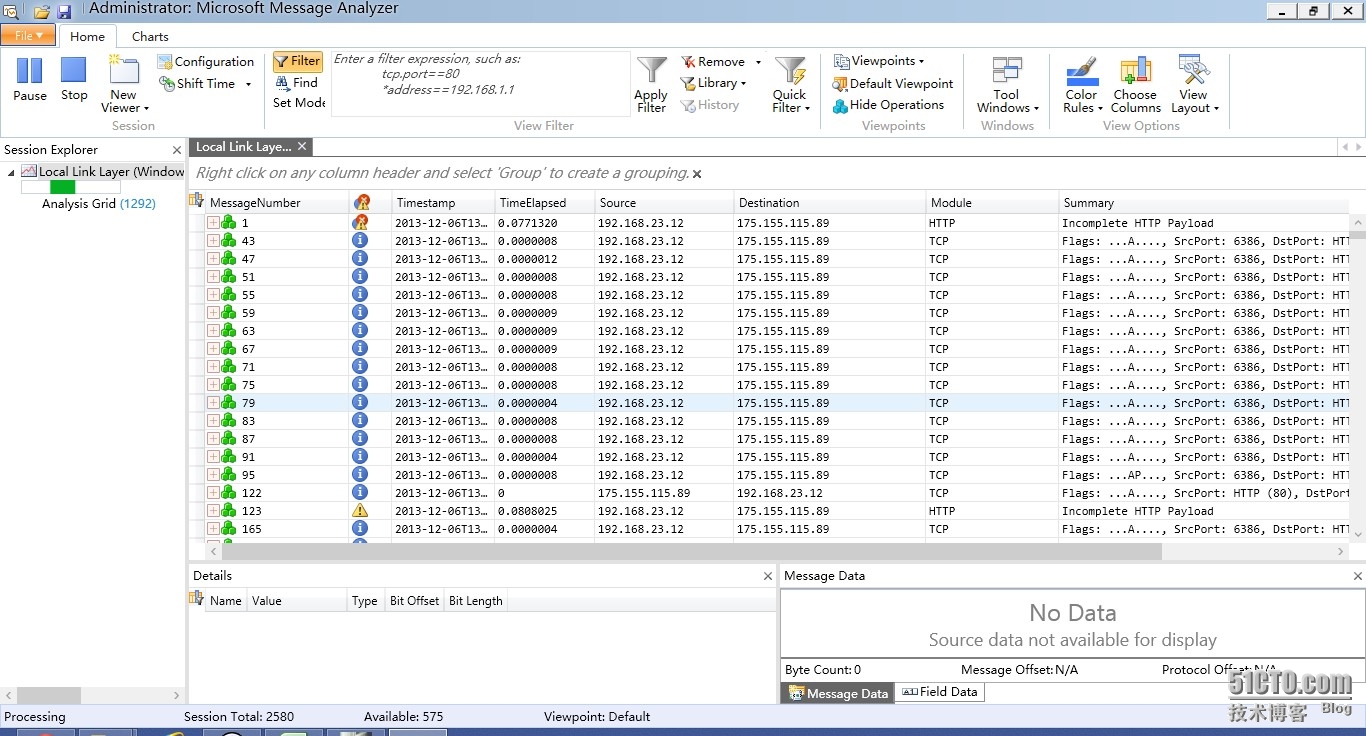This screenshot has width=1366, height=736.
Task: Close the Session Explorer panel
Action: pyautogui.click(x=177, y=150)
